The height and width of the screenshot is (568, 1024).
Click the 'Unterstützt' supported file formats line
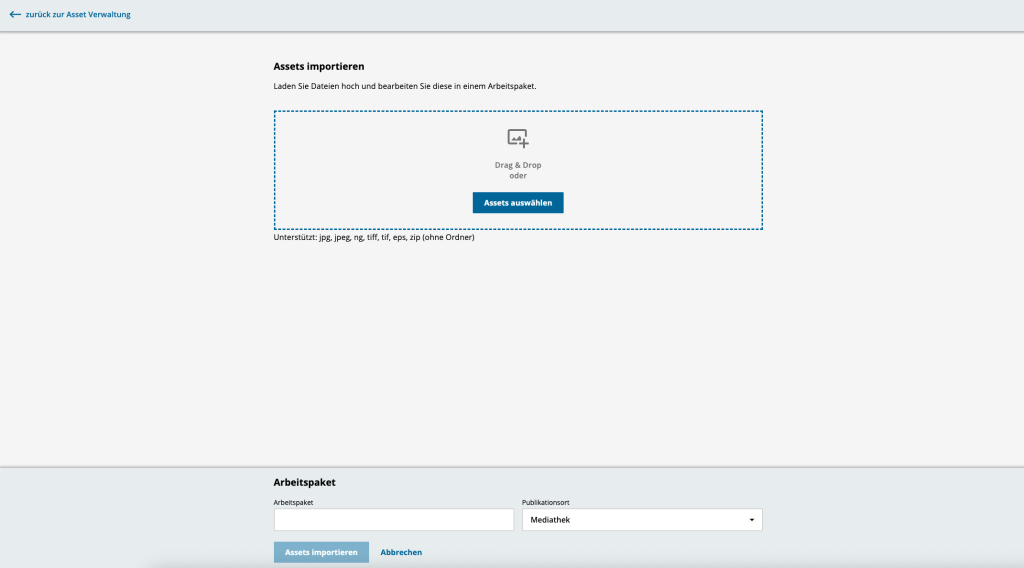374,238
